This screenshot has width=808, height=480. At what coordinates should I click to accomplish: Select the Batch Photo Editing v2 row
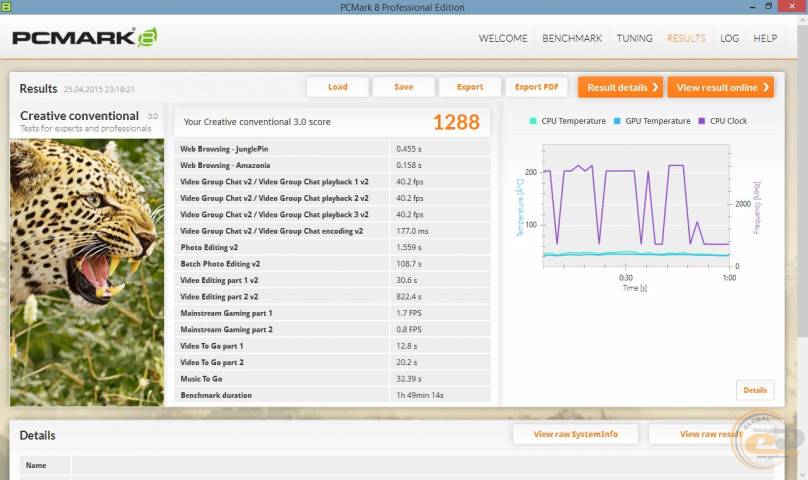[x=332, y=264]
